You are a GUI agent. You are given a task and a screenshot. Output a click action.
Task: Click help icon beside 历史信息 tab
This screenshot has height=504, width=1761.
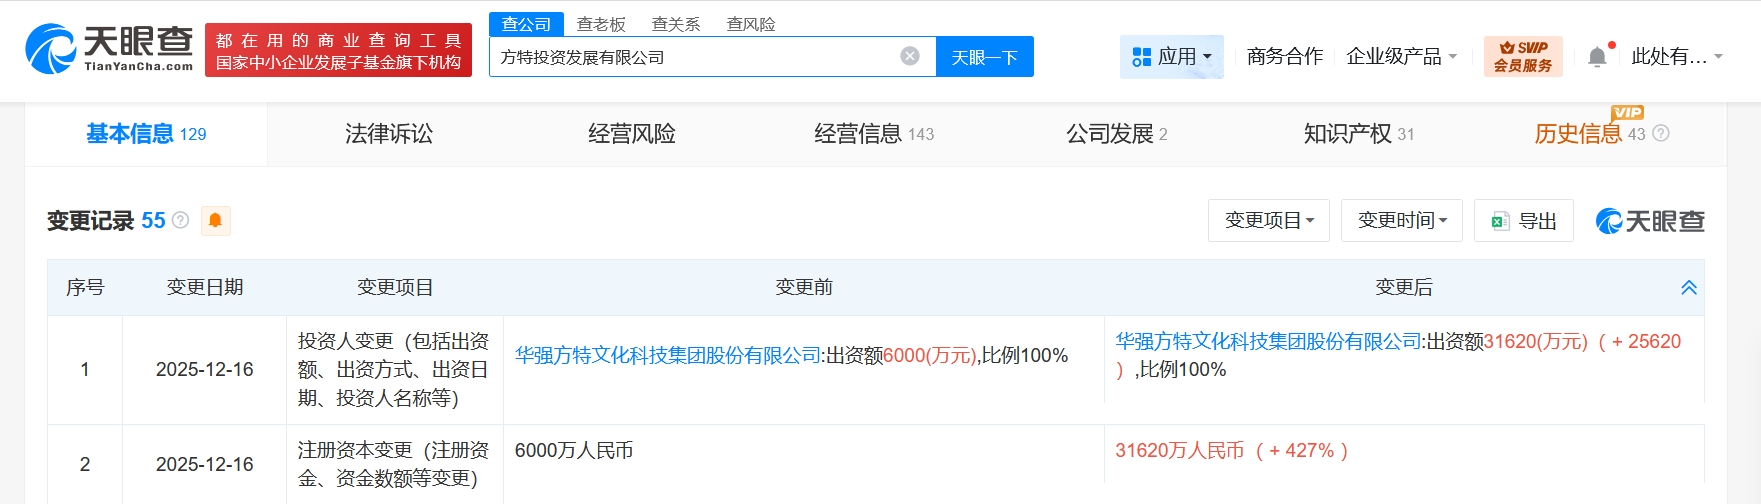tap(1661, 133)
